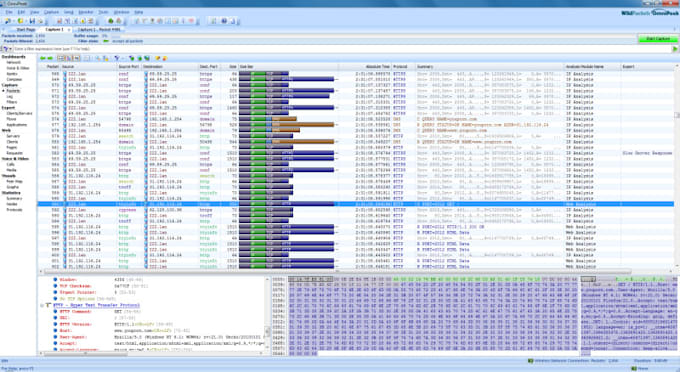Open the Monitor menu
680x372 pixels.
[86, 12]
